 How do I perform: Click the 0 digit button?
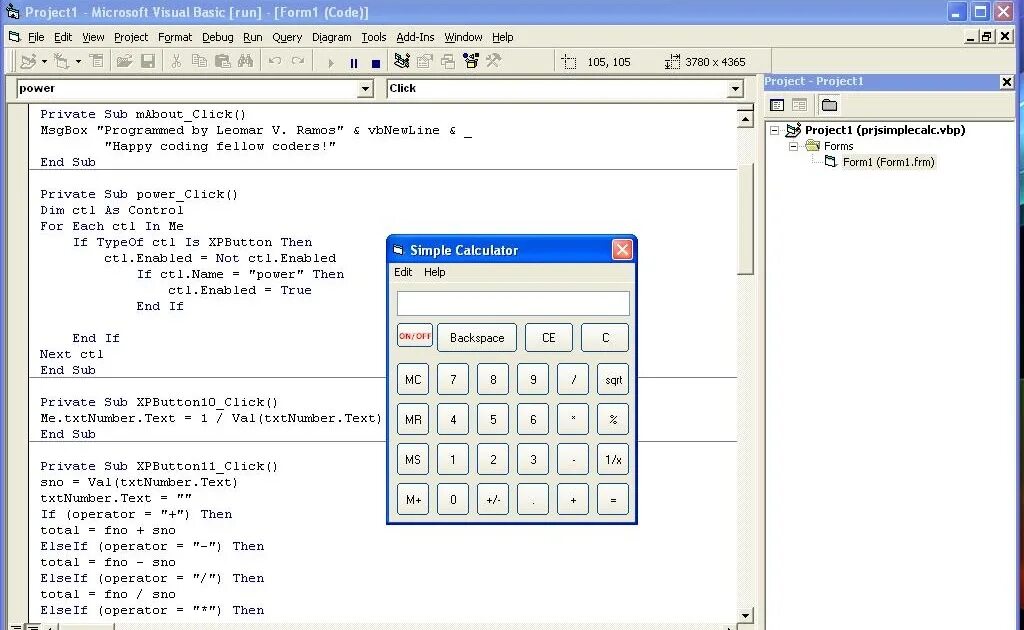453,499
